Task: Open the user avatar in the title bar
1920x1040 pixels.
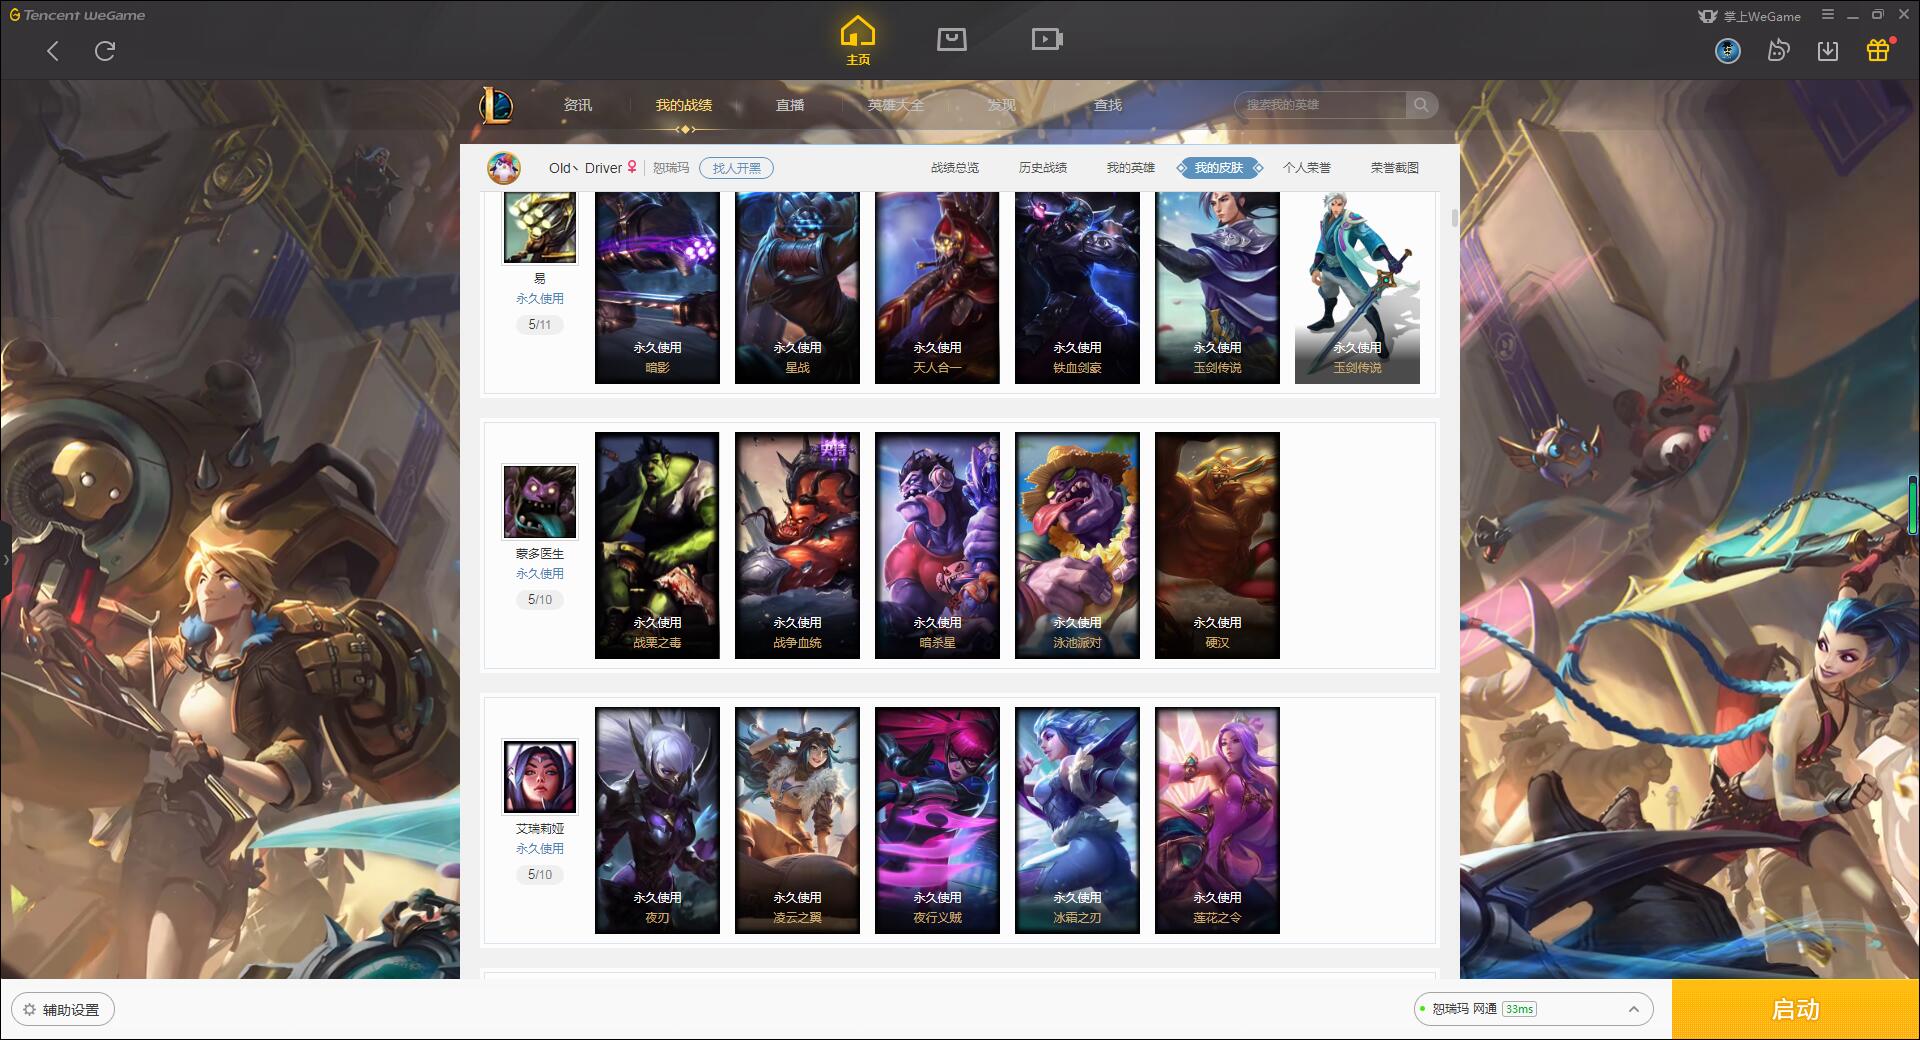Action: 1728,51
